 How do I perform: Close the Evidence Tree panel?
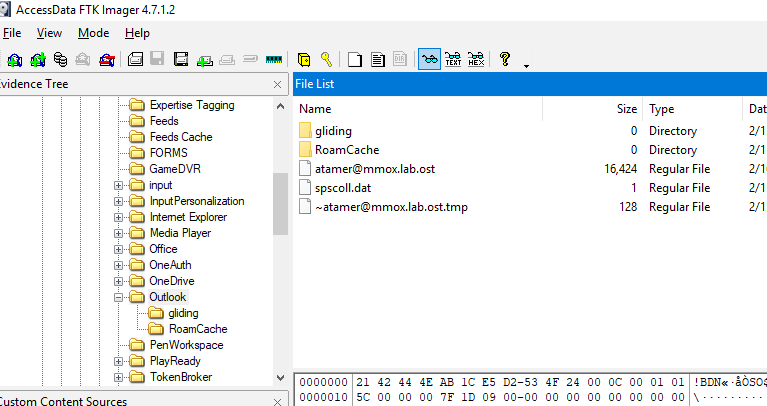[x=277, y=84]
